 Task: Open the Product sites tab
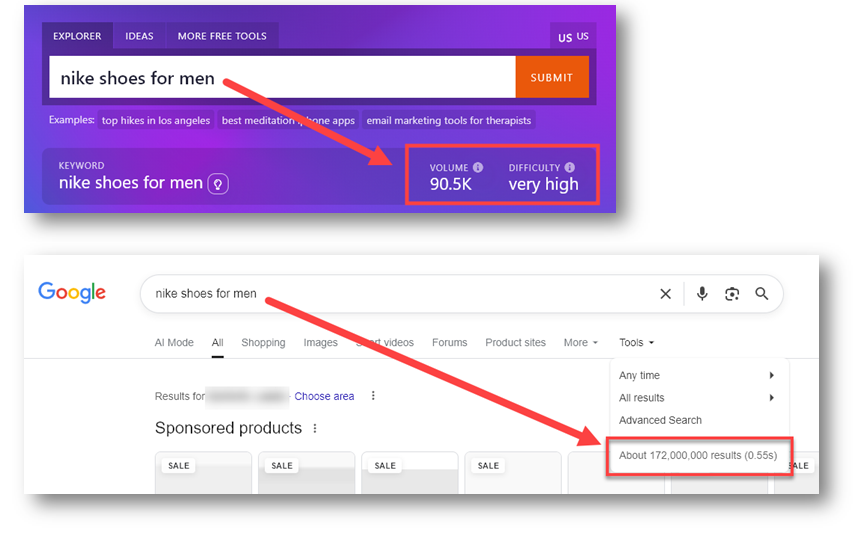click(515, 343)
